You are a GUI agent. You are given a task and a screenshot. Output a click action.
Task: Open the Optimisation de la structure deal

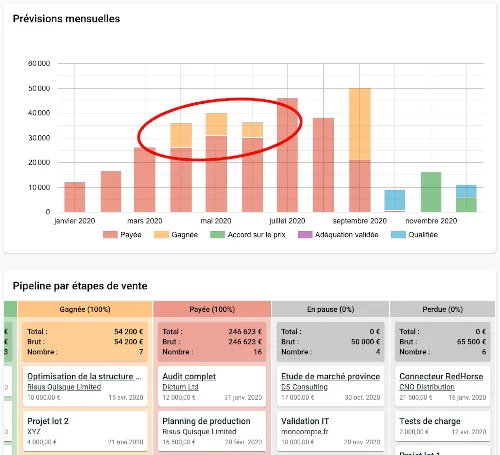click(x=84, y=376)
